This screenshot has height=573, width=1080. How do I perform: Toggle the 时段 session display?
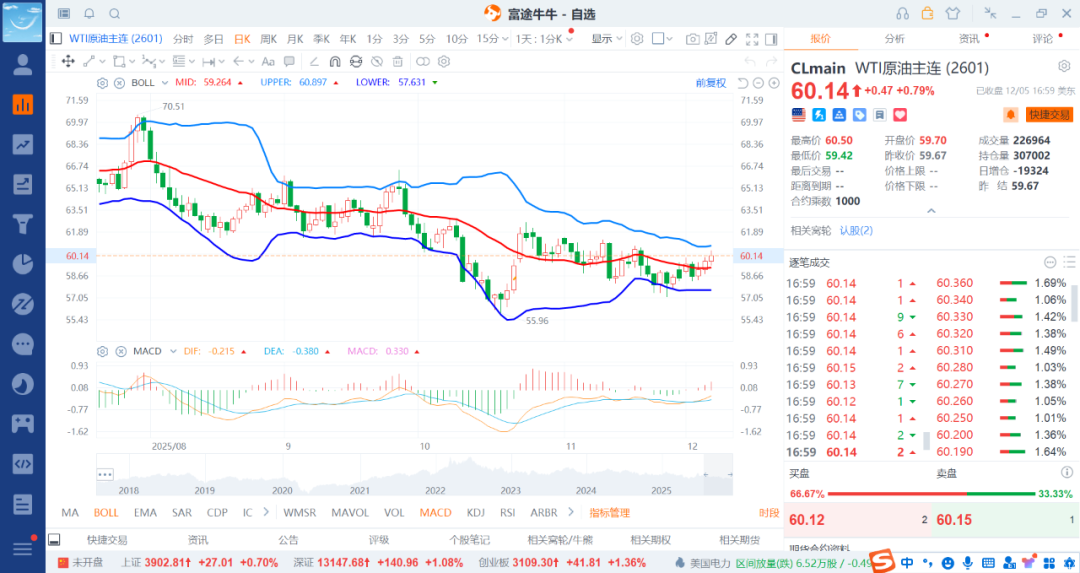click(x=769, y=513)
